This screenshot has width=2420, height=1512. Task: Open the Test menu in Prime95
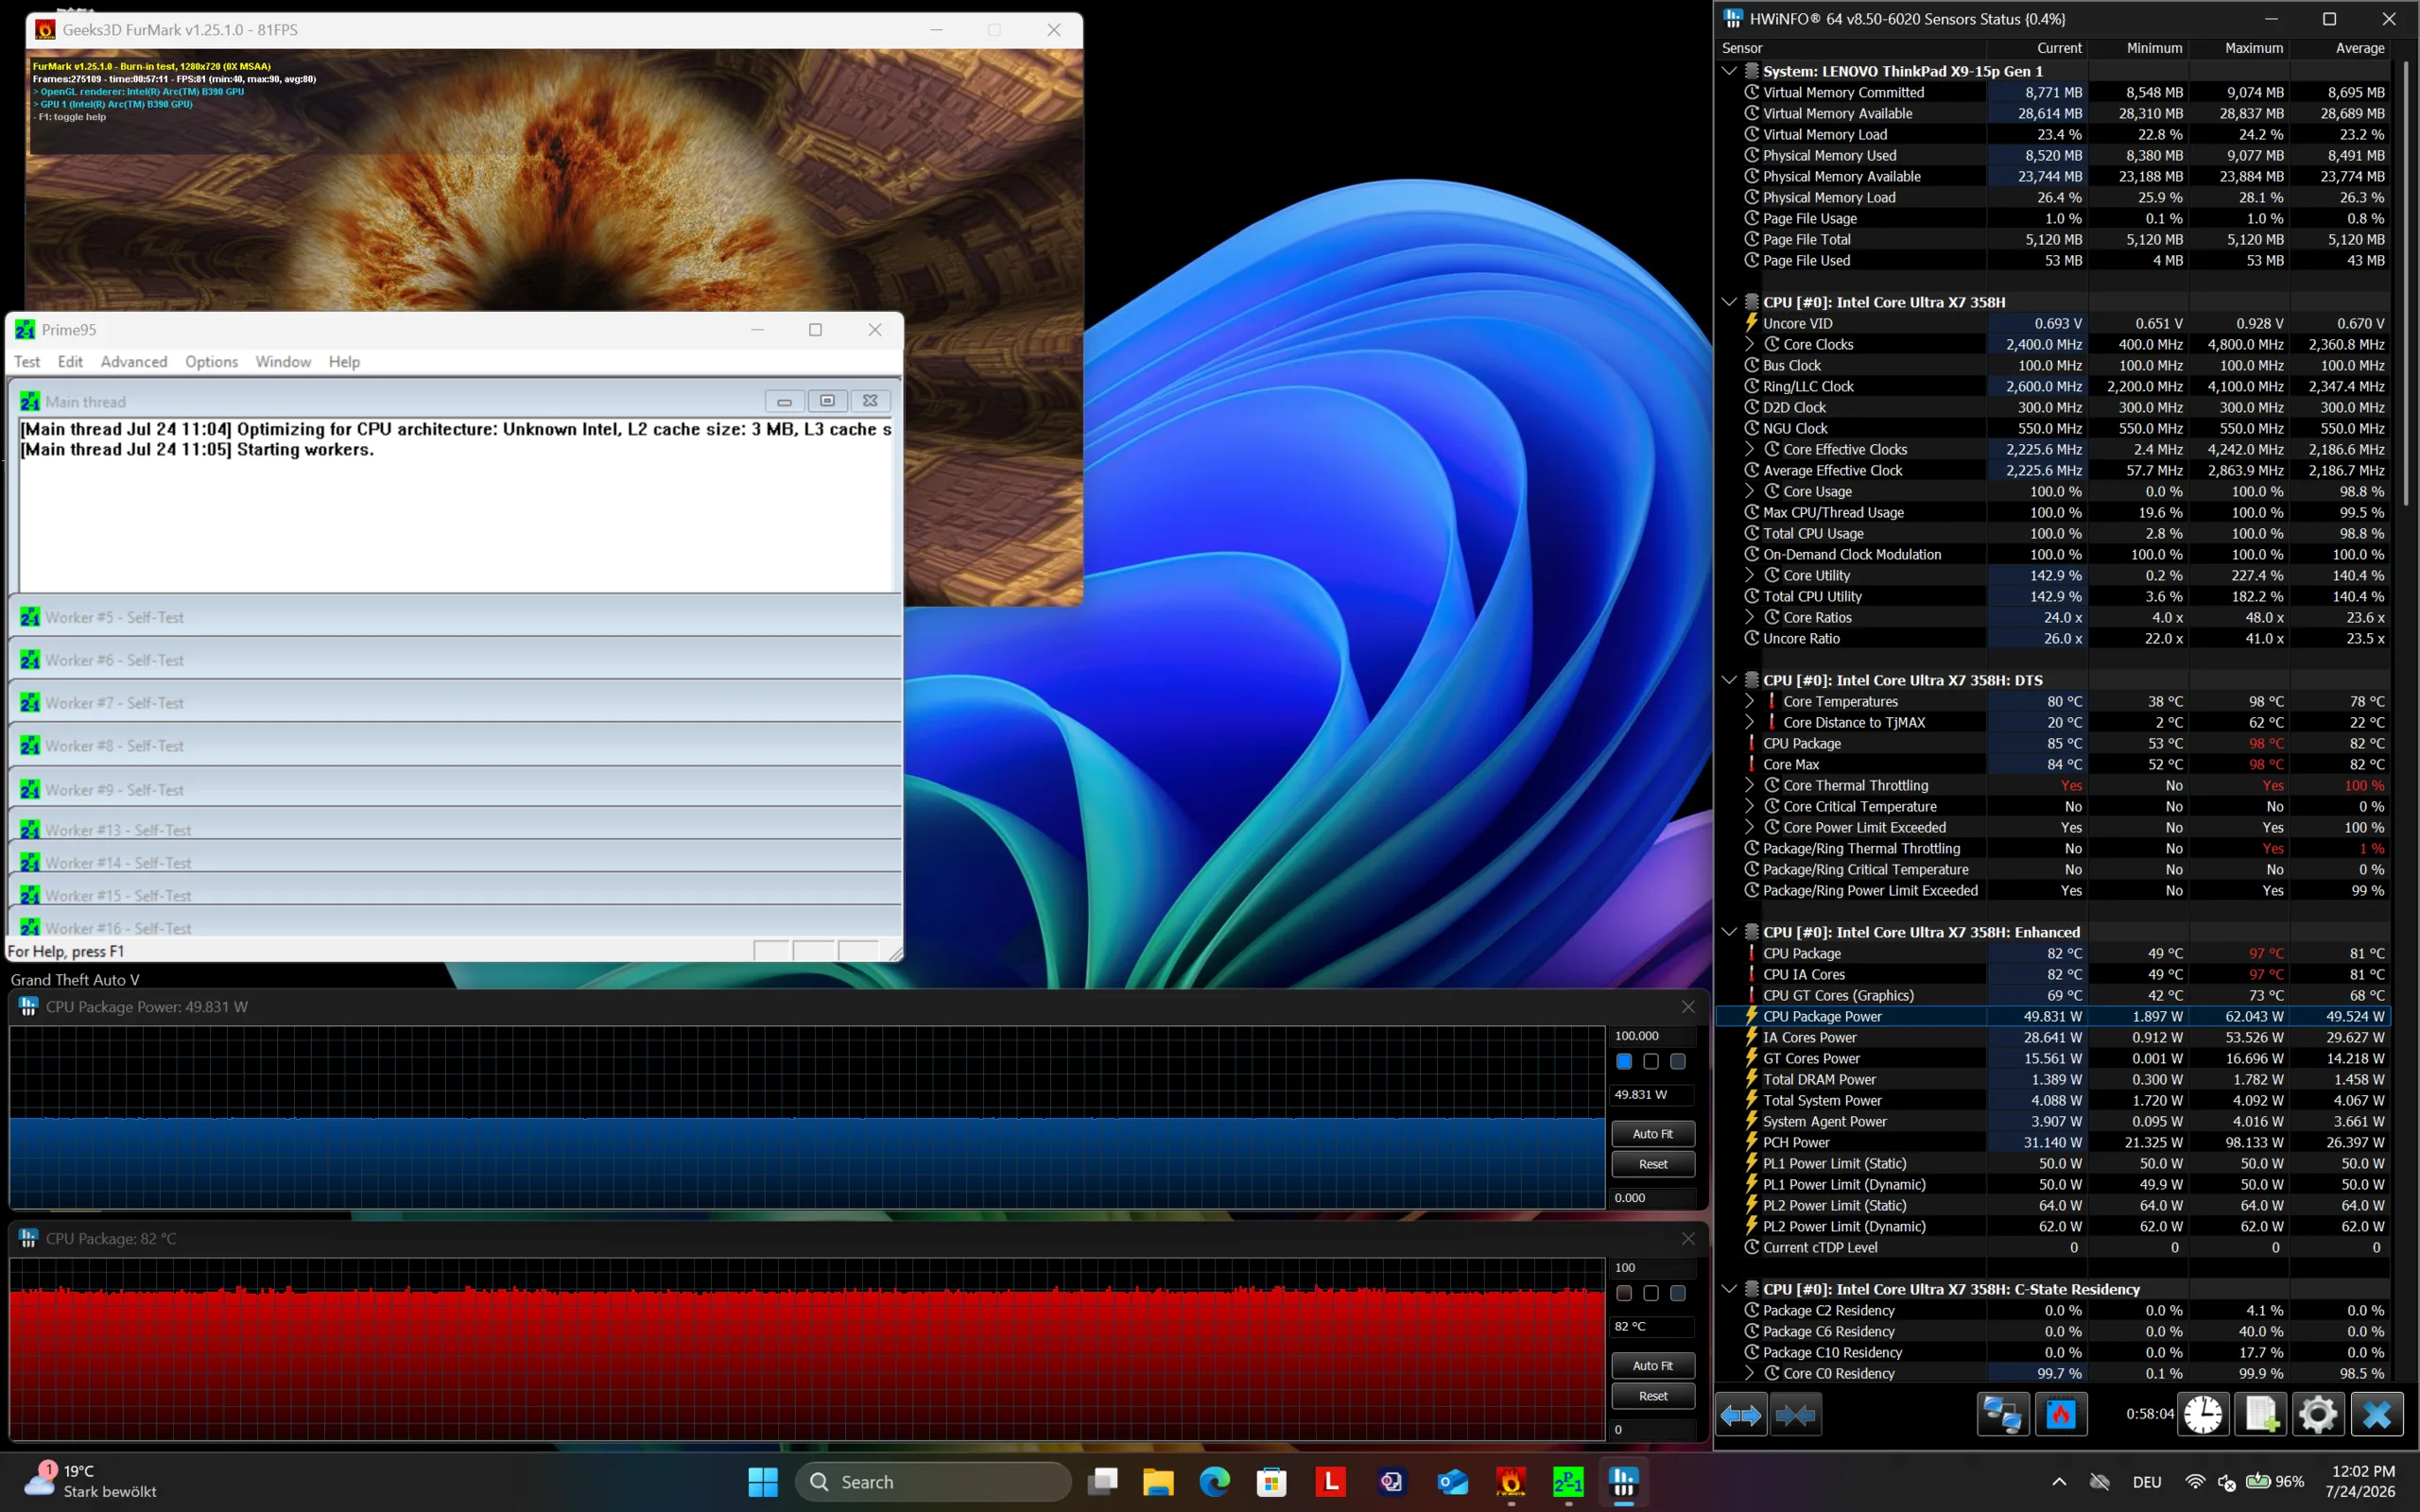point(27,362)
